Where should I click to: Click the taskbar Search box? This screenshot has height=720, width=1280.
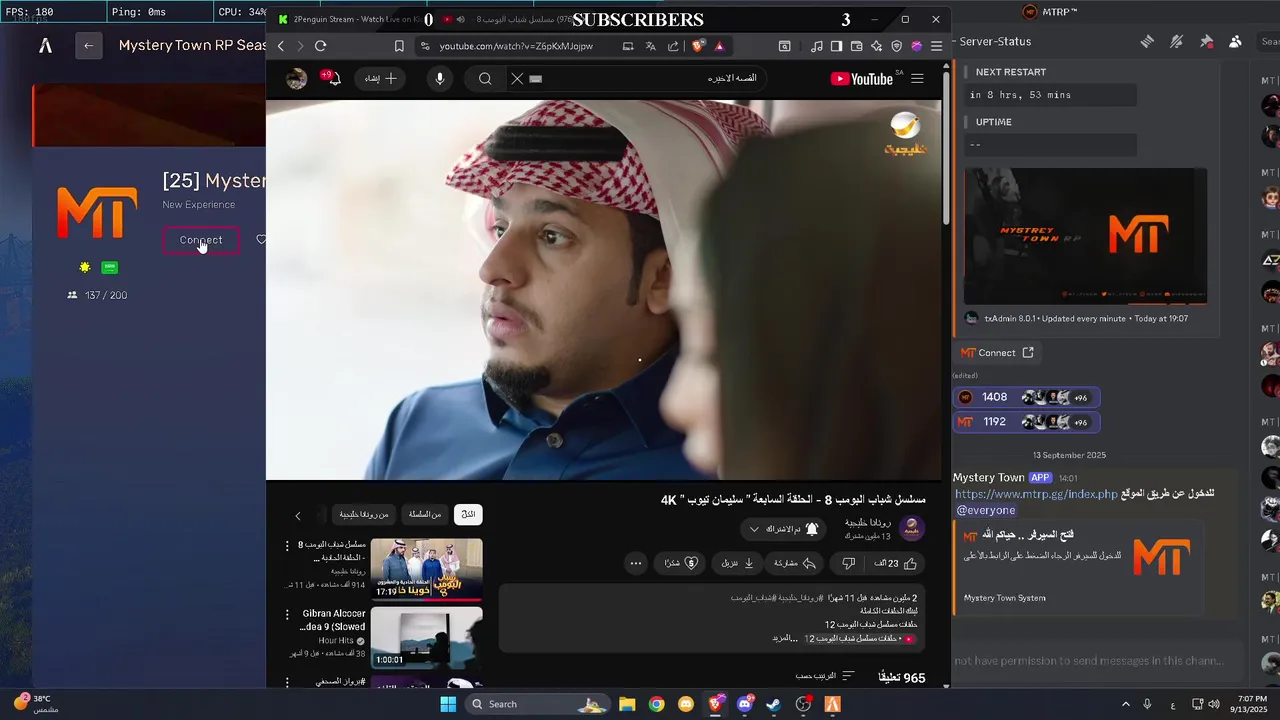tap(539, 704)
